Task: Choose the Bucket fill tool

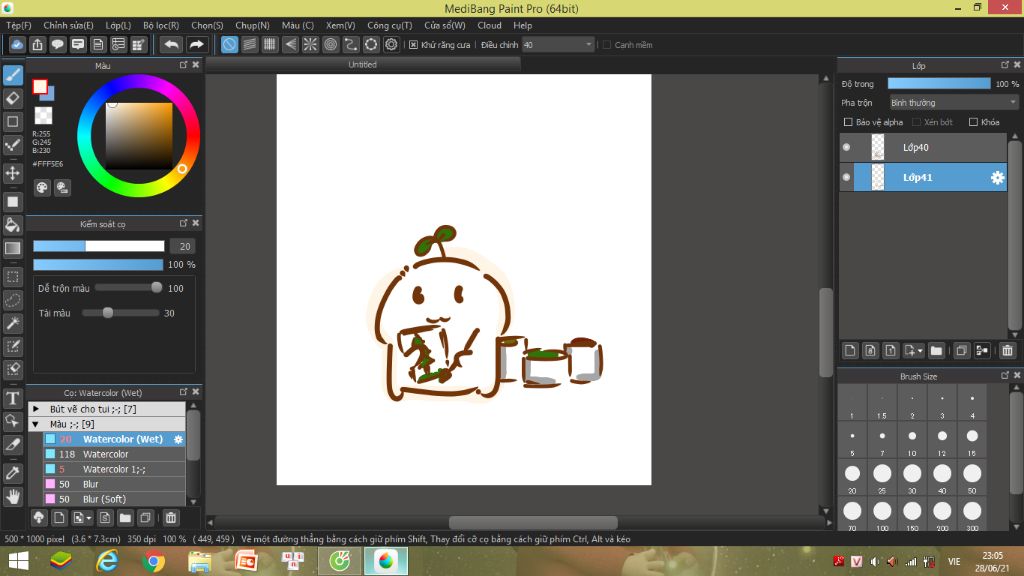Action: (12, 225)
